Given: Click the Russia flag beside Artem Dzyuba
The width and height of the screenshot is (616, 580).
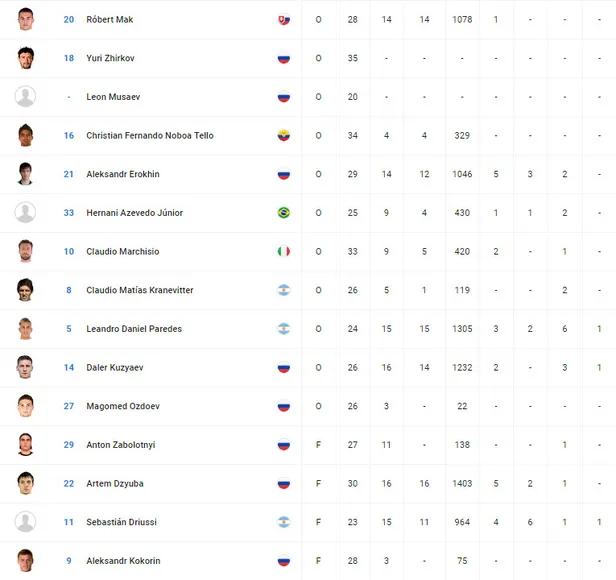Looking at the screenshot, I should [284, 483].
